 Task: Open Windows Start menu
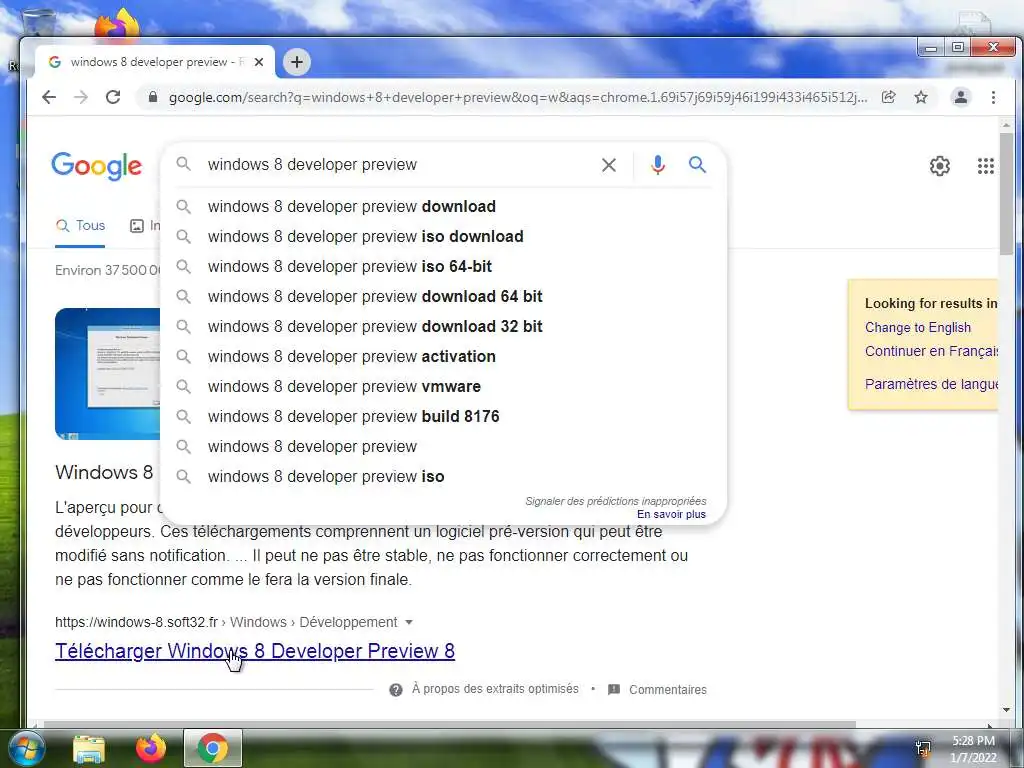coord(26,748)
